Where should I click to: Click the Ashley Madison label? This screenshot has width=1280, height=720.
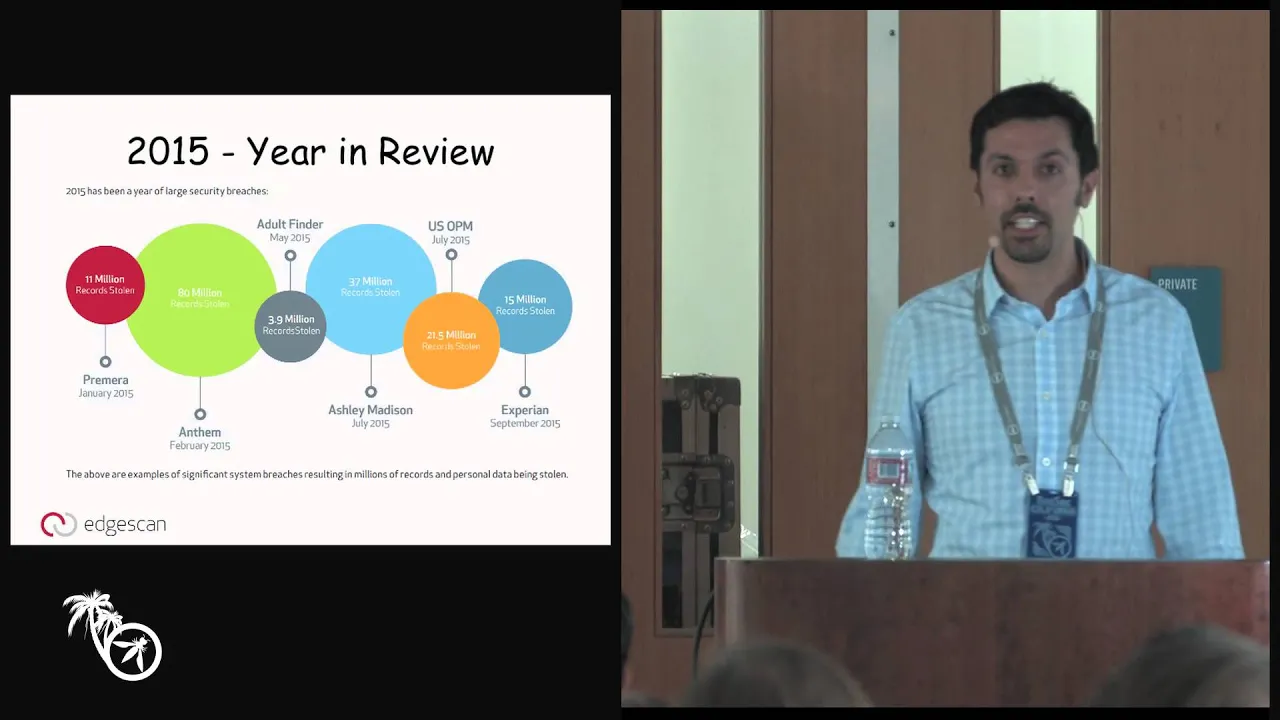[371, 410]
